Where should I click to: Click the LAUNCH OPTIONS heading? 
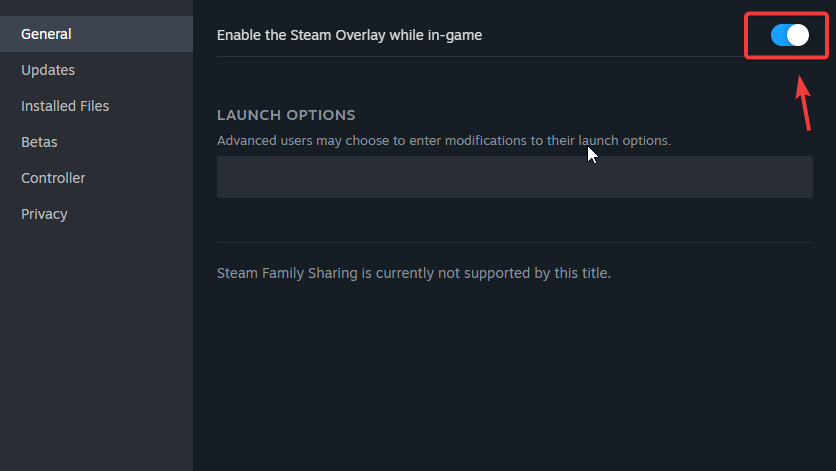286,115
